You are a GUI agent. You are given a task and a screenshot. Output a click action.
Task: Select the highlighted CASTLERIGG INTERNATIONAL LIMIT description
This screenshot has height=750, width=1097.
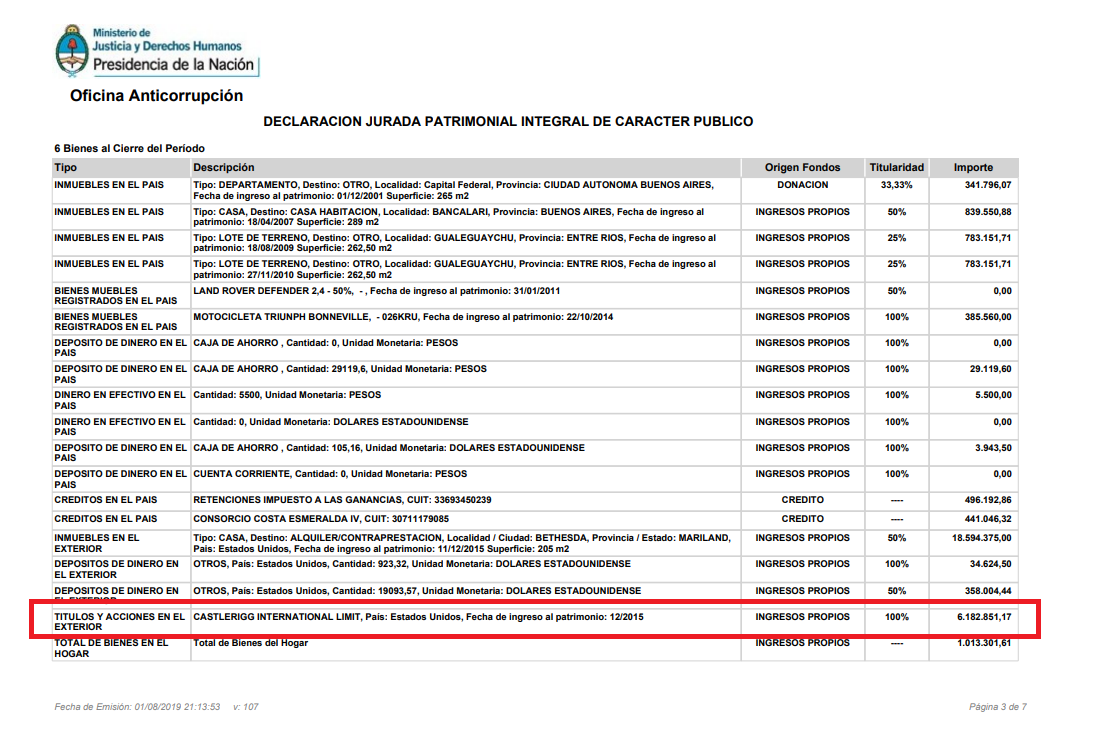pyautogui.click(x=418, y=617)
